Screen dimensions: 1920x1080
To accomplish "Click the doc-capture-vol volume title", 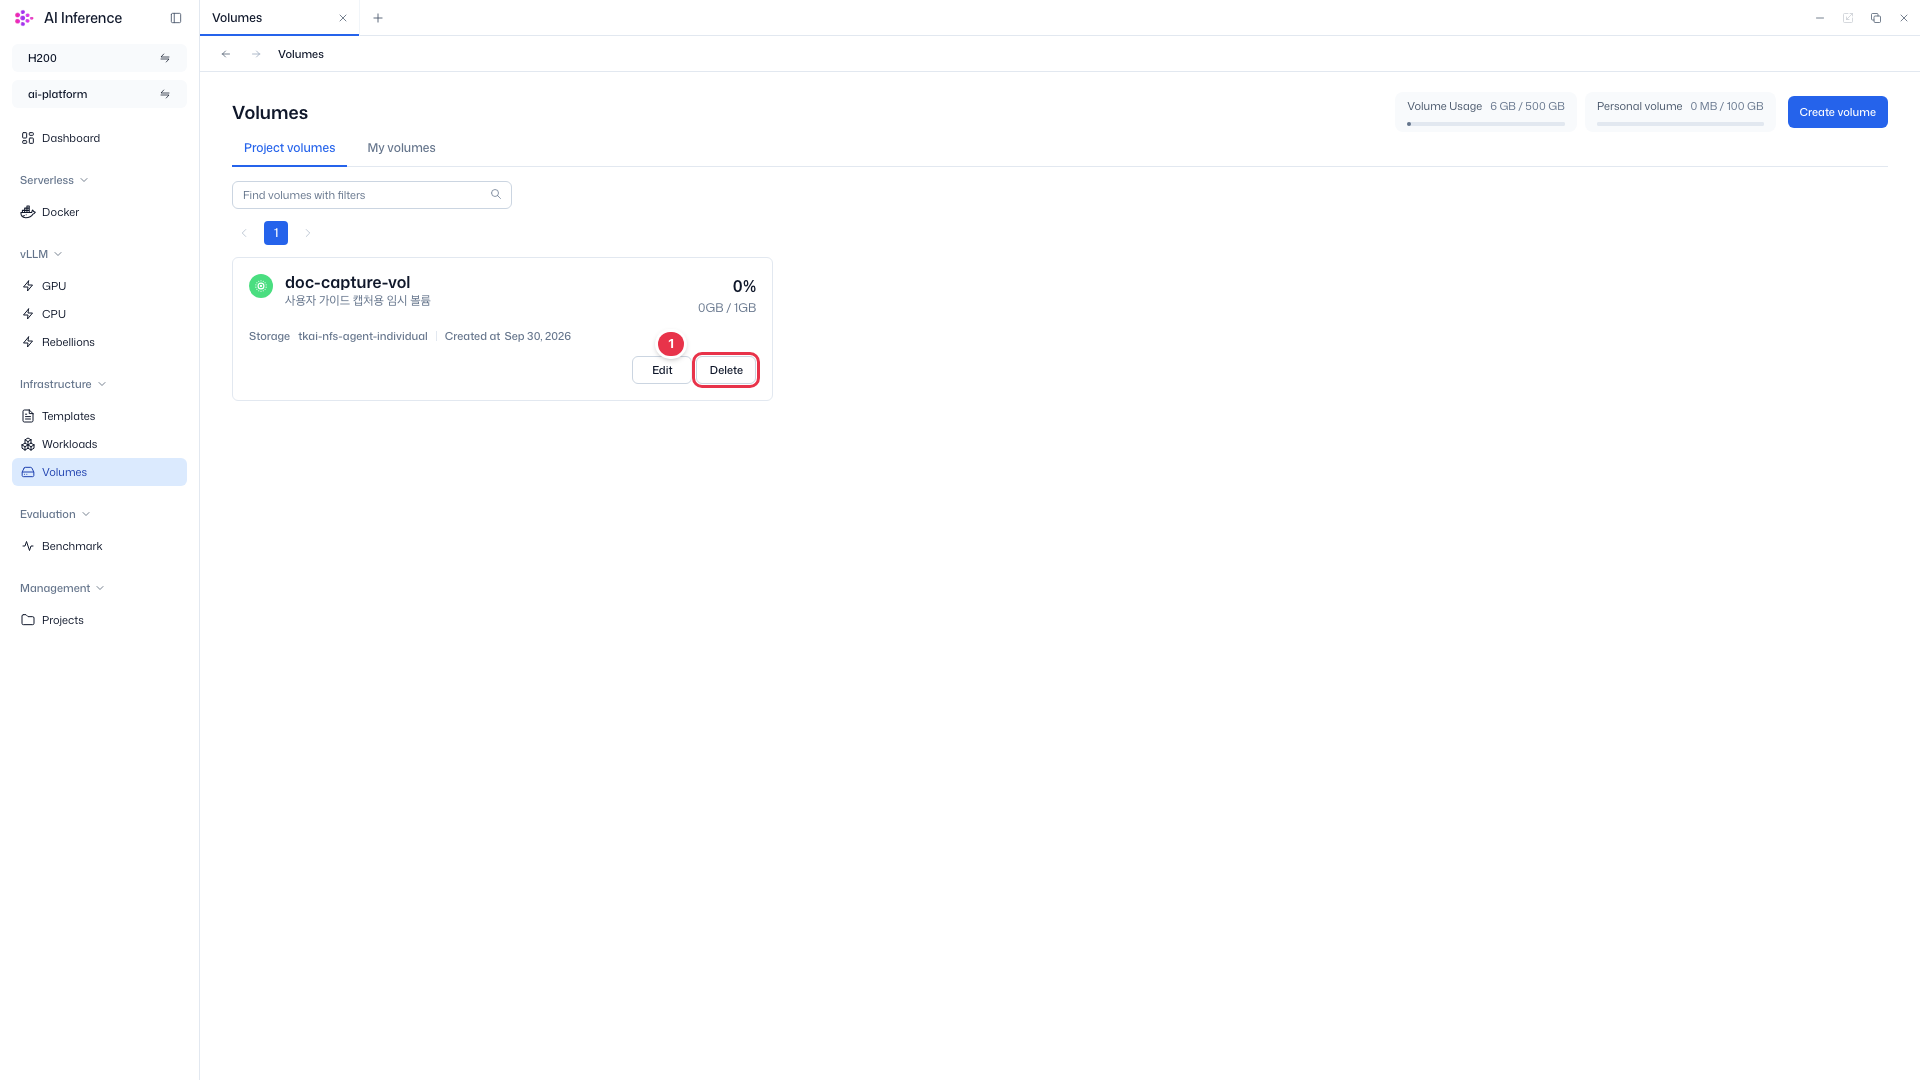I will (x=347, y=282).
